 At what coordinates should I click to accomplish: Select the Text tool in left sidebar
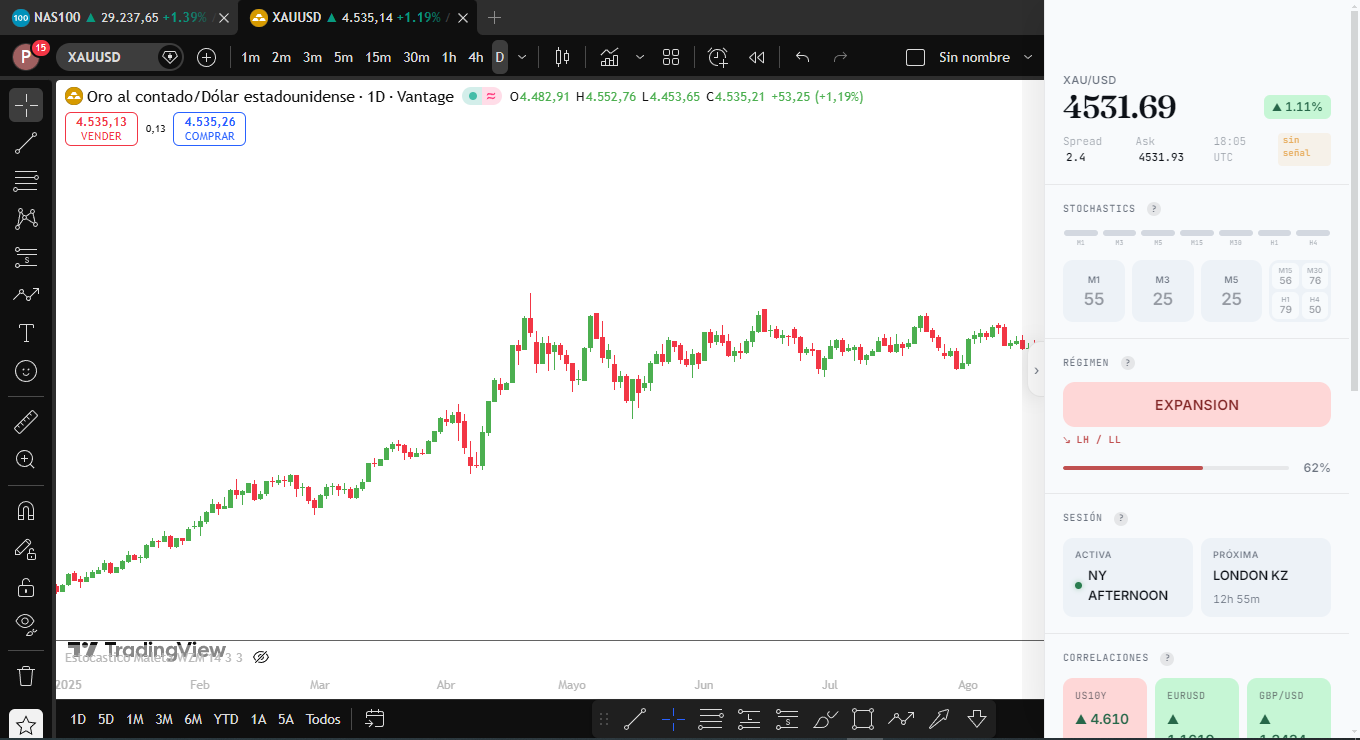coord(26,333)
